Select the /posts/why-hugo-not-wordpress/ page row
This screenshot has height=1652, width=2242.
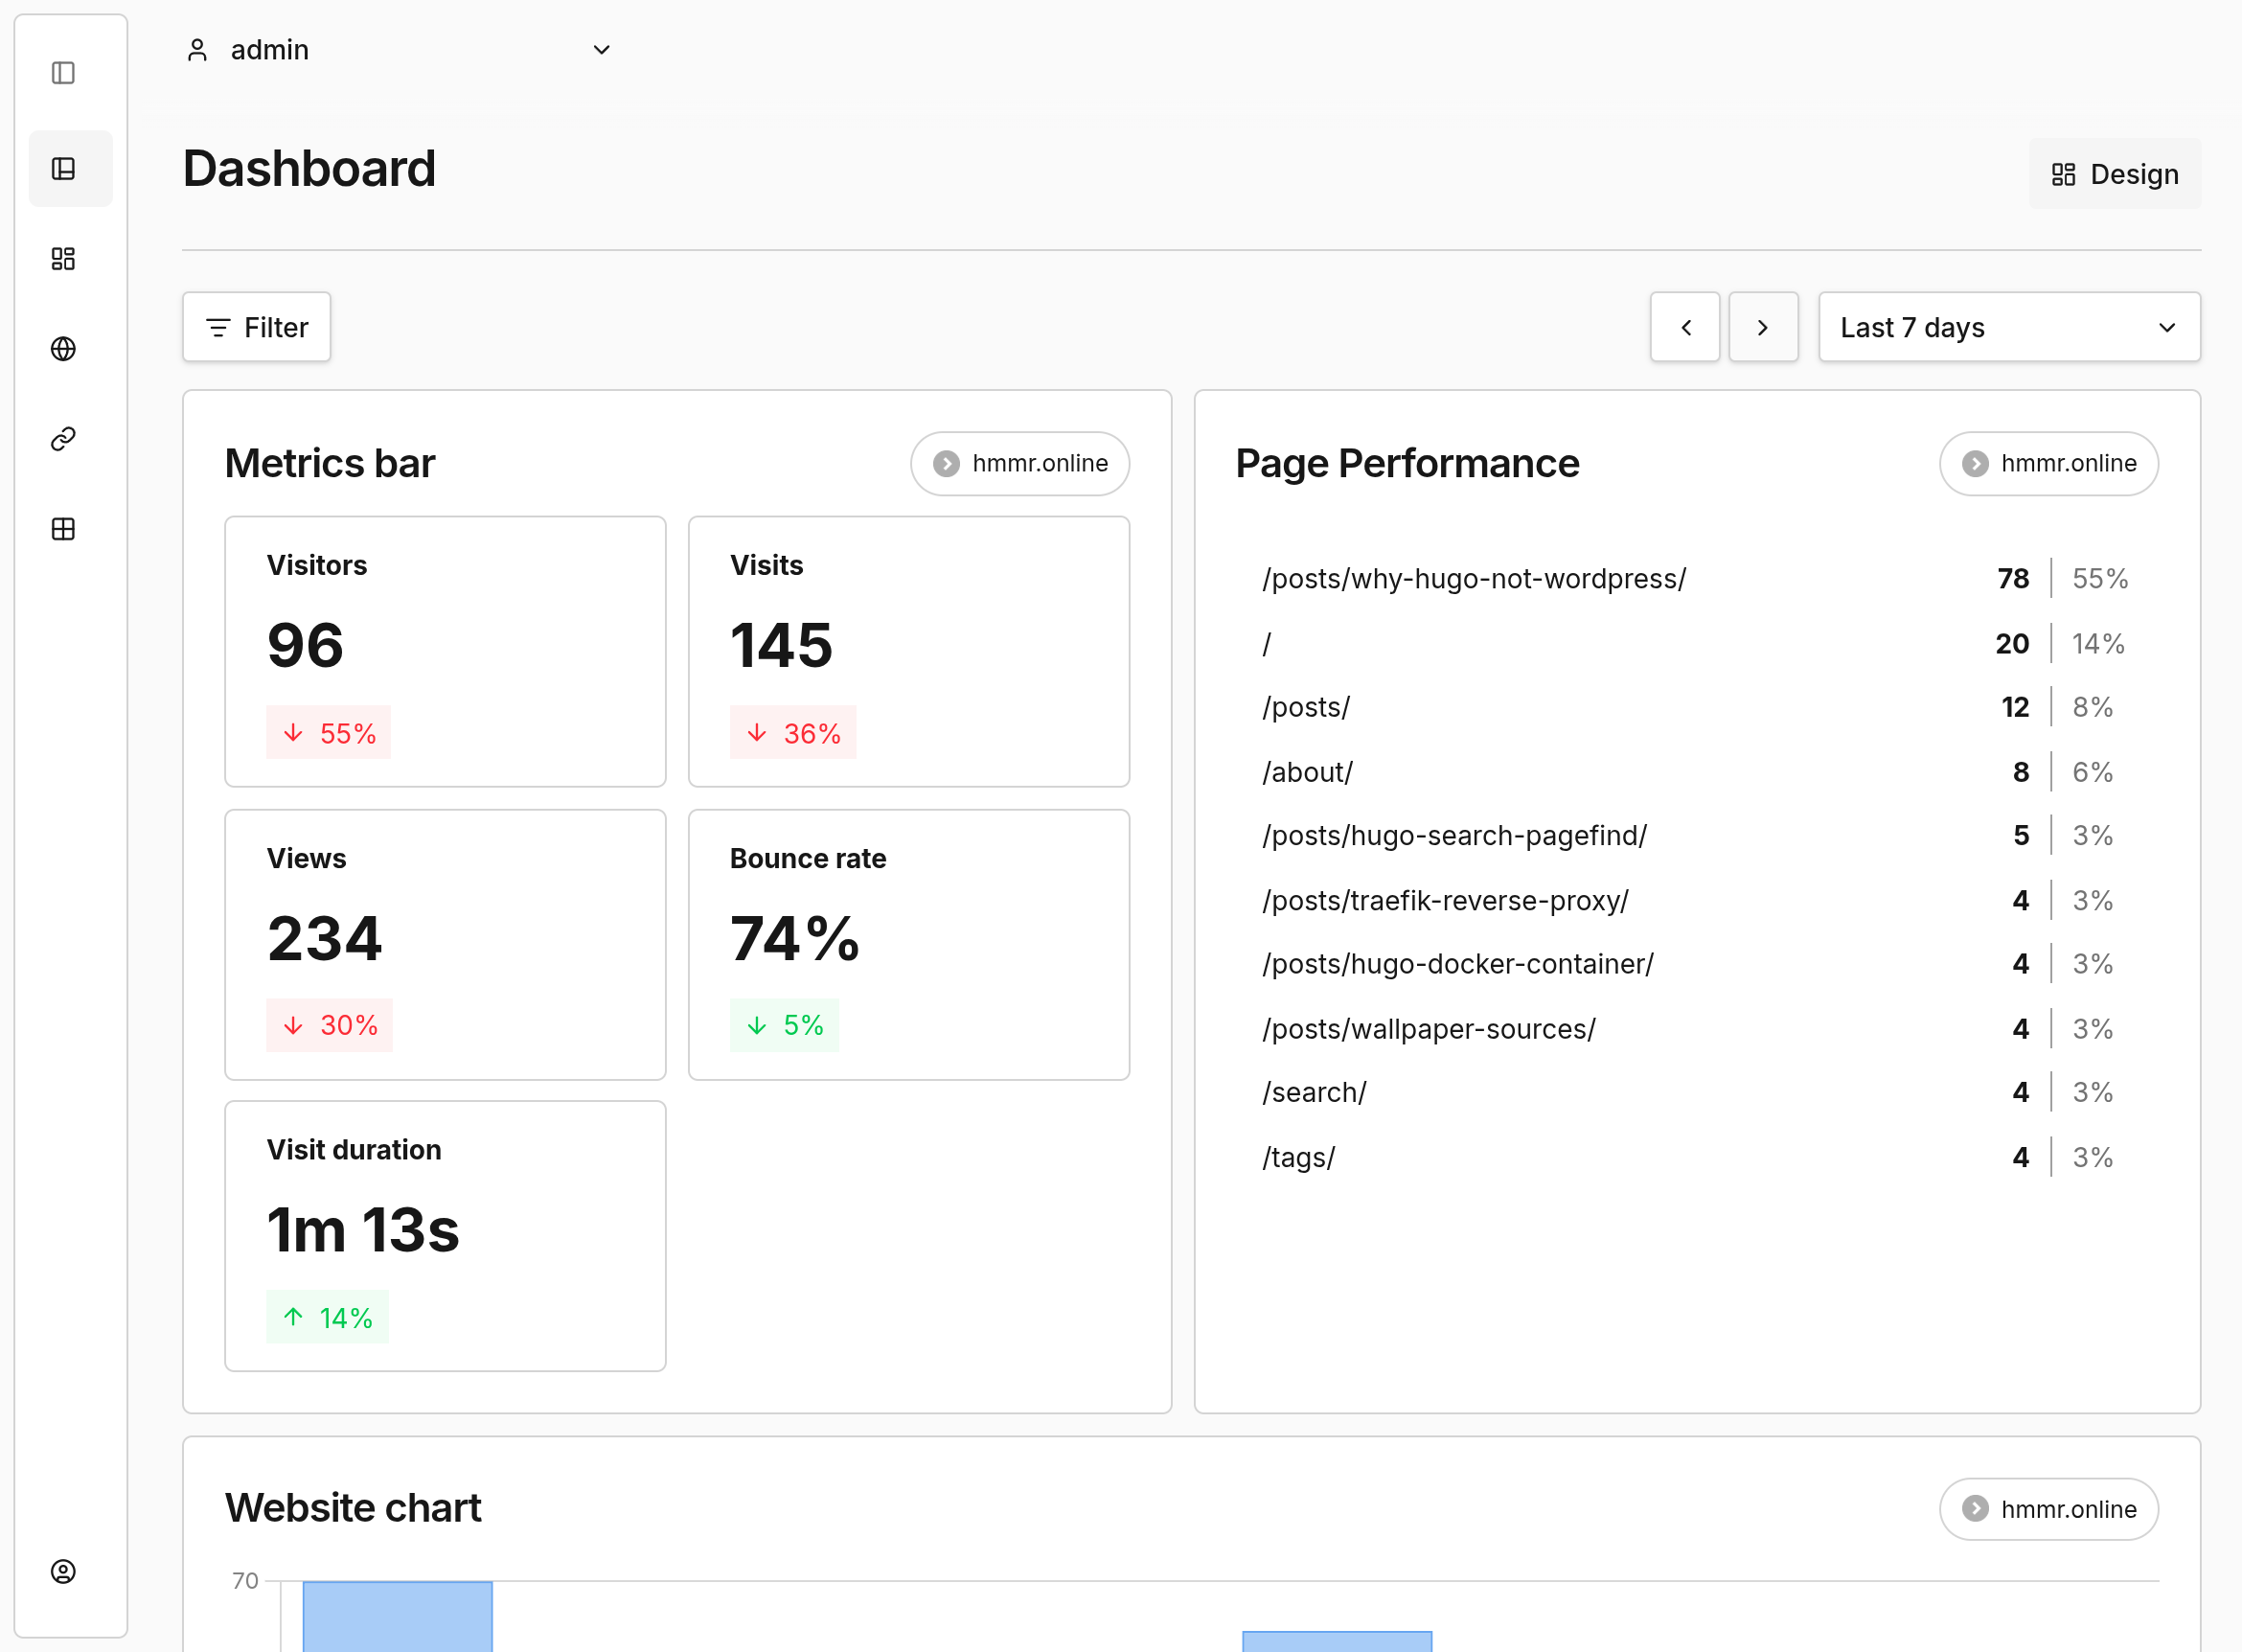1474,579
